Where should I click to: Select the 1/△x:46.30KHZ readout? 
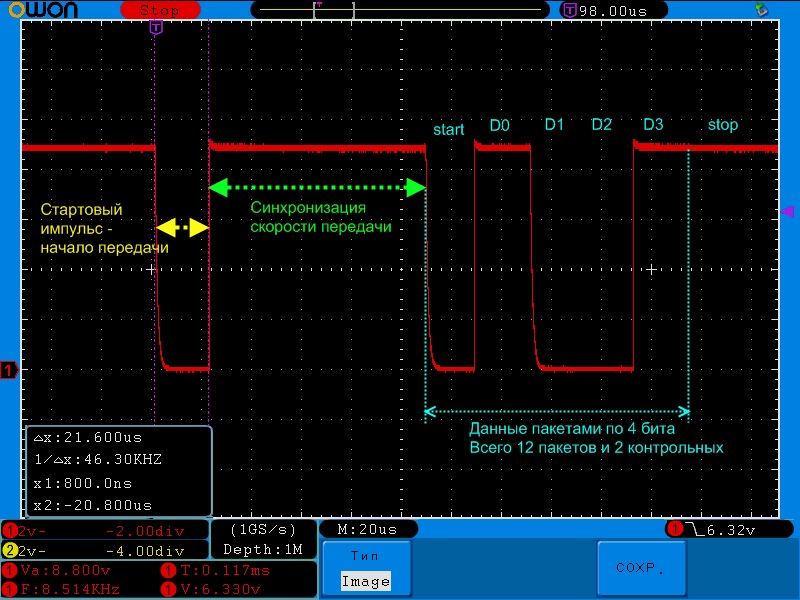coord(98,460)
